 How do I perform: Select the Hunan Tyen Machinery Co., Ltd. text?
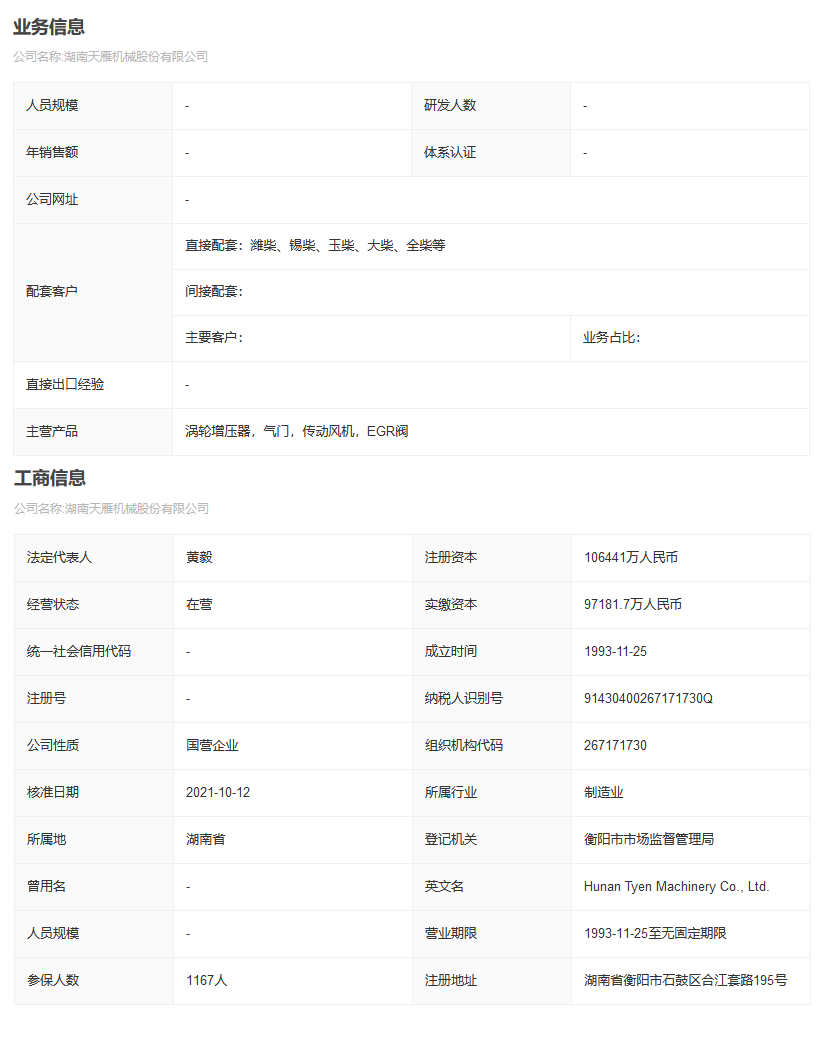676,886
